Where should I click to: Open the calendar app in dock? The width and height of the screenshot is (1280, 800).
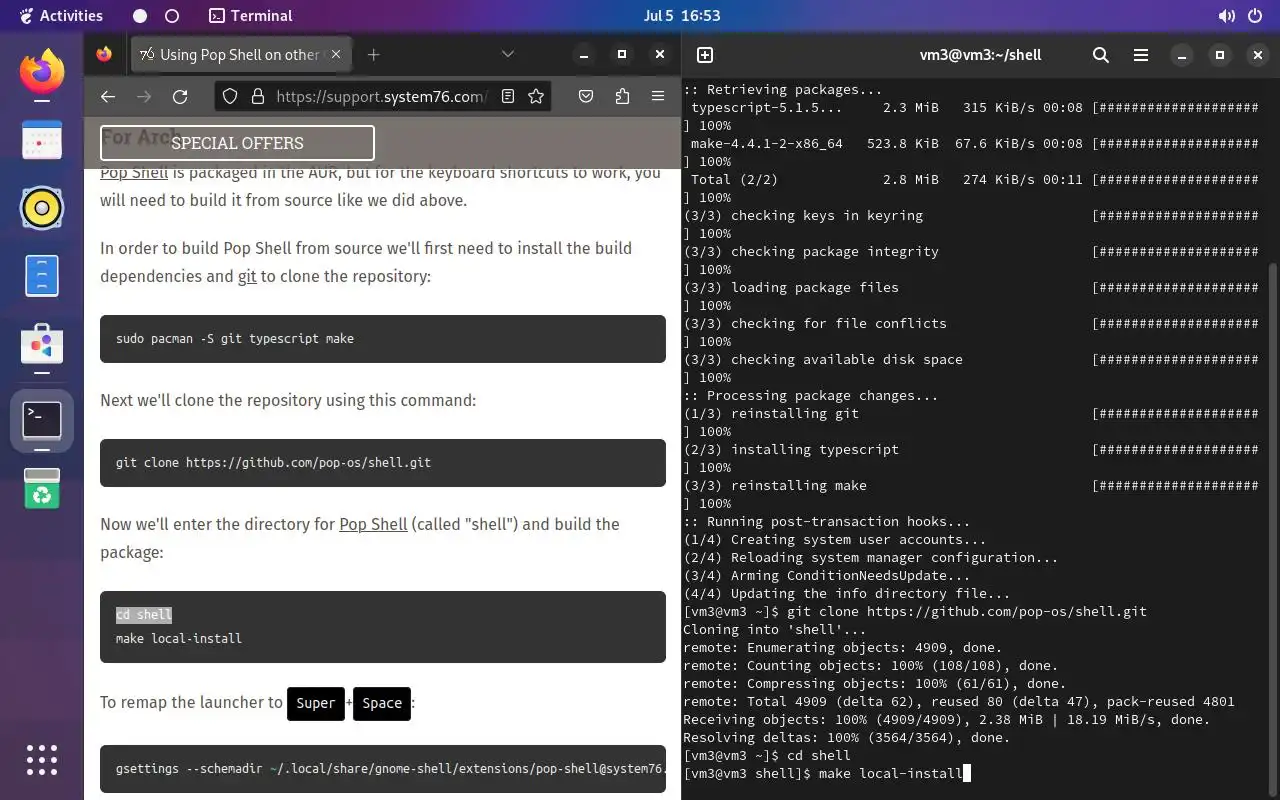42,140
